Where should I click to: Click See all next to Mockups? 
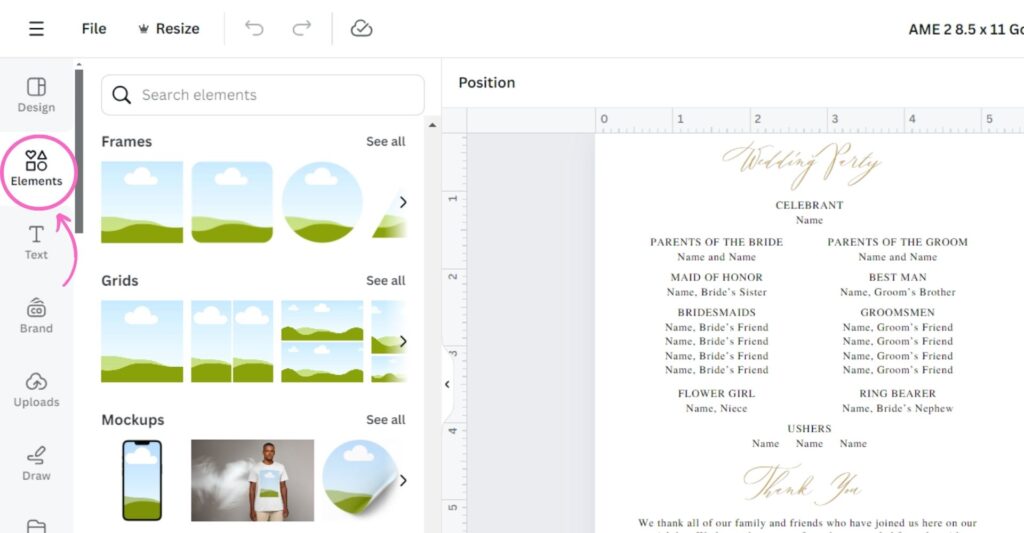385,420
